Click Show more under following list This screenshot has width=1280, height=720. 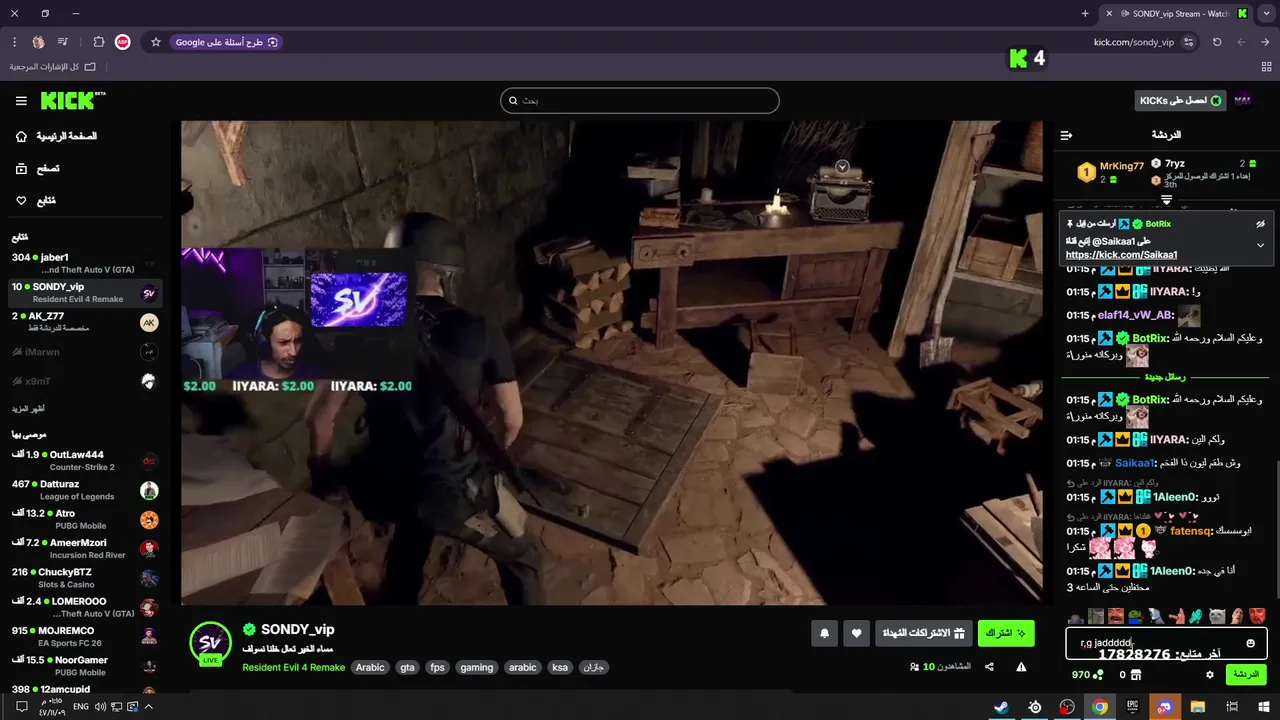tap(28, 409)
